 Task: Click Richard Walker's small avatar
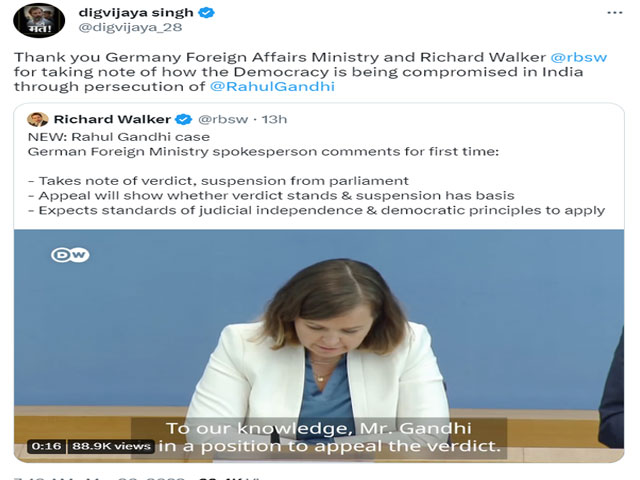pos(38,119)
